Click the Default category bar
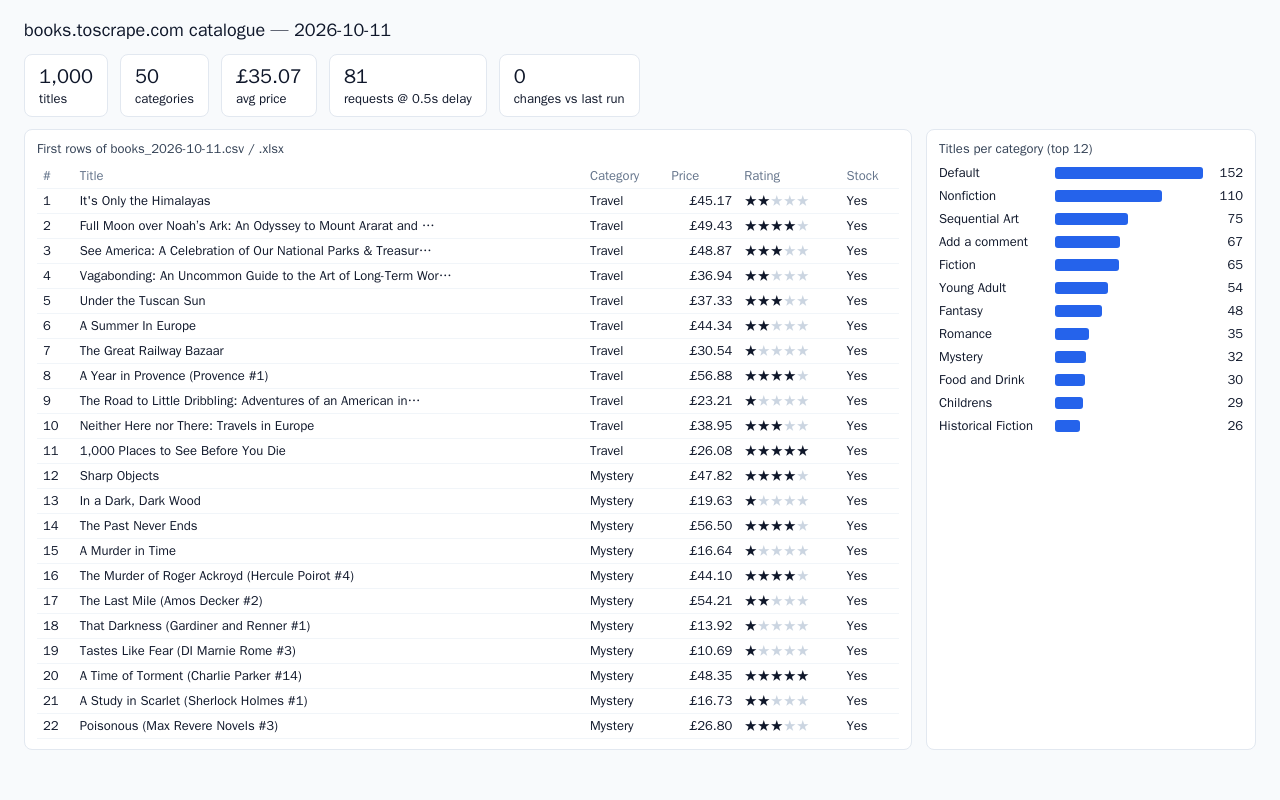Viewport: 1280px width, 800px height. click(1129, 173)
